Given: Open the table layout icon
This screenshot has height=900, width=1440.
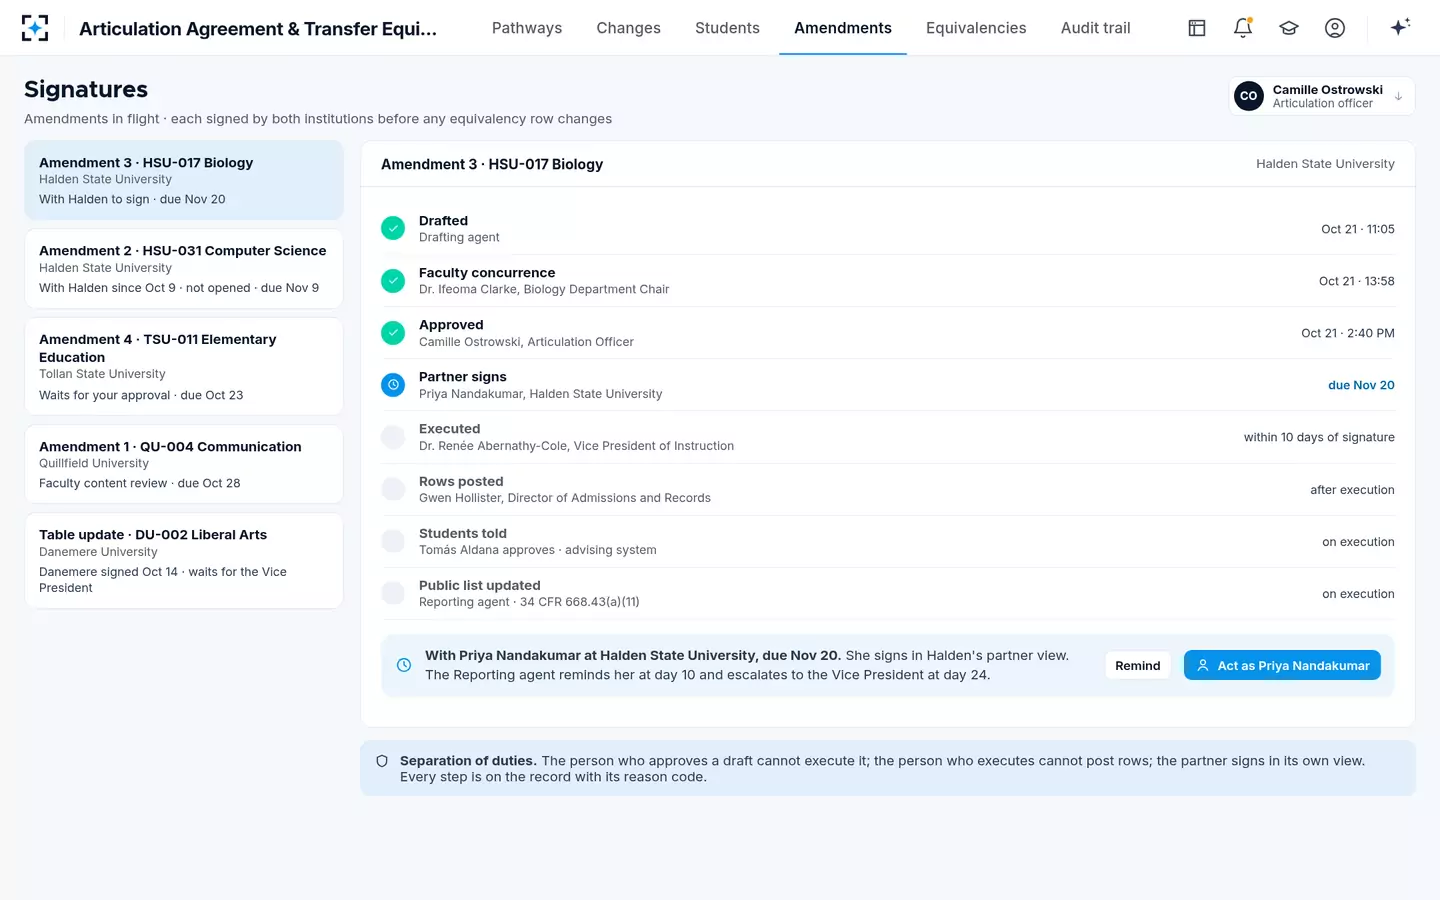Looking at the screenshot, I should [1197, 28].
